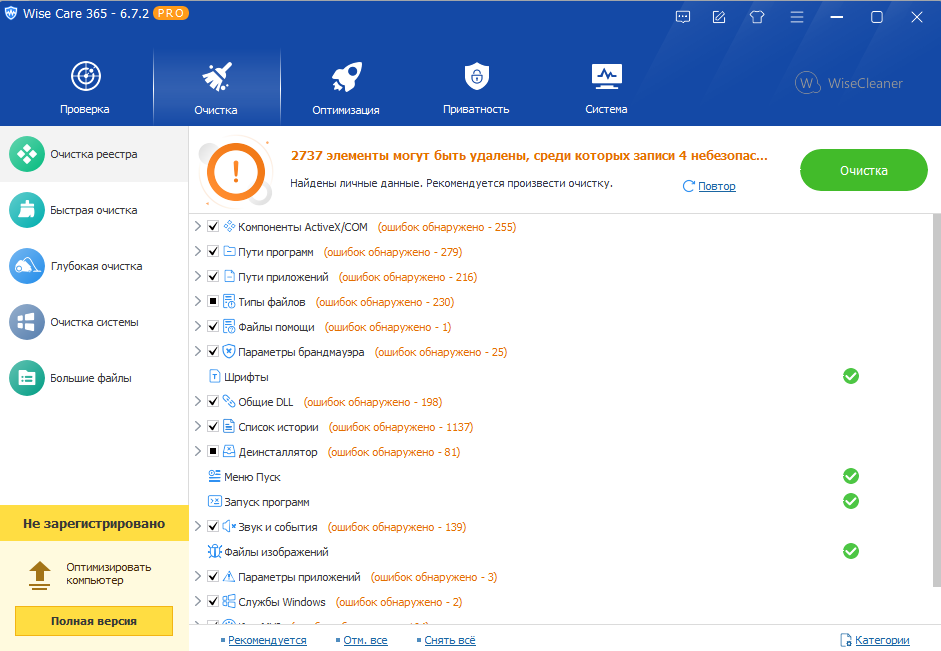The height and width of the screenshot is (651, 941).
Task: Click the Запуск программ row icon
Action: (215, 501)
